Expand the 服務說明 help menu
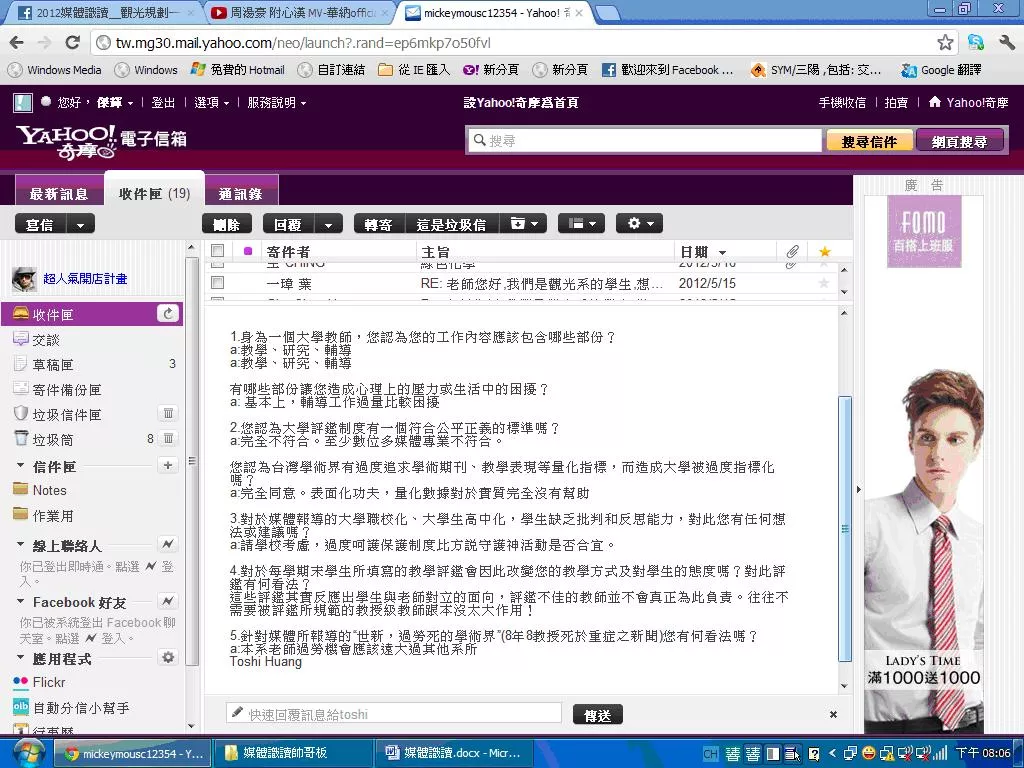1024x768 pixels. [276, 103]
